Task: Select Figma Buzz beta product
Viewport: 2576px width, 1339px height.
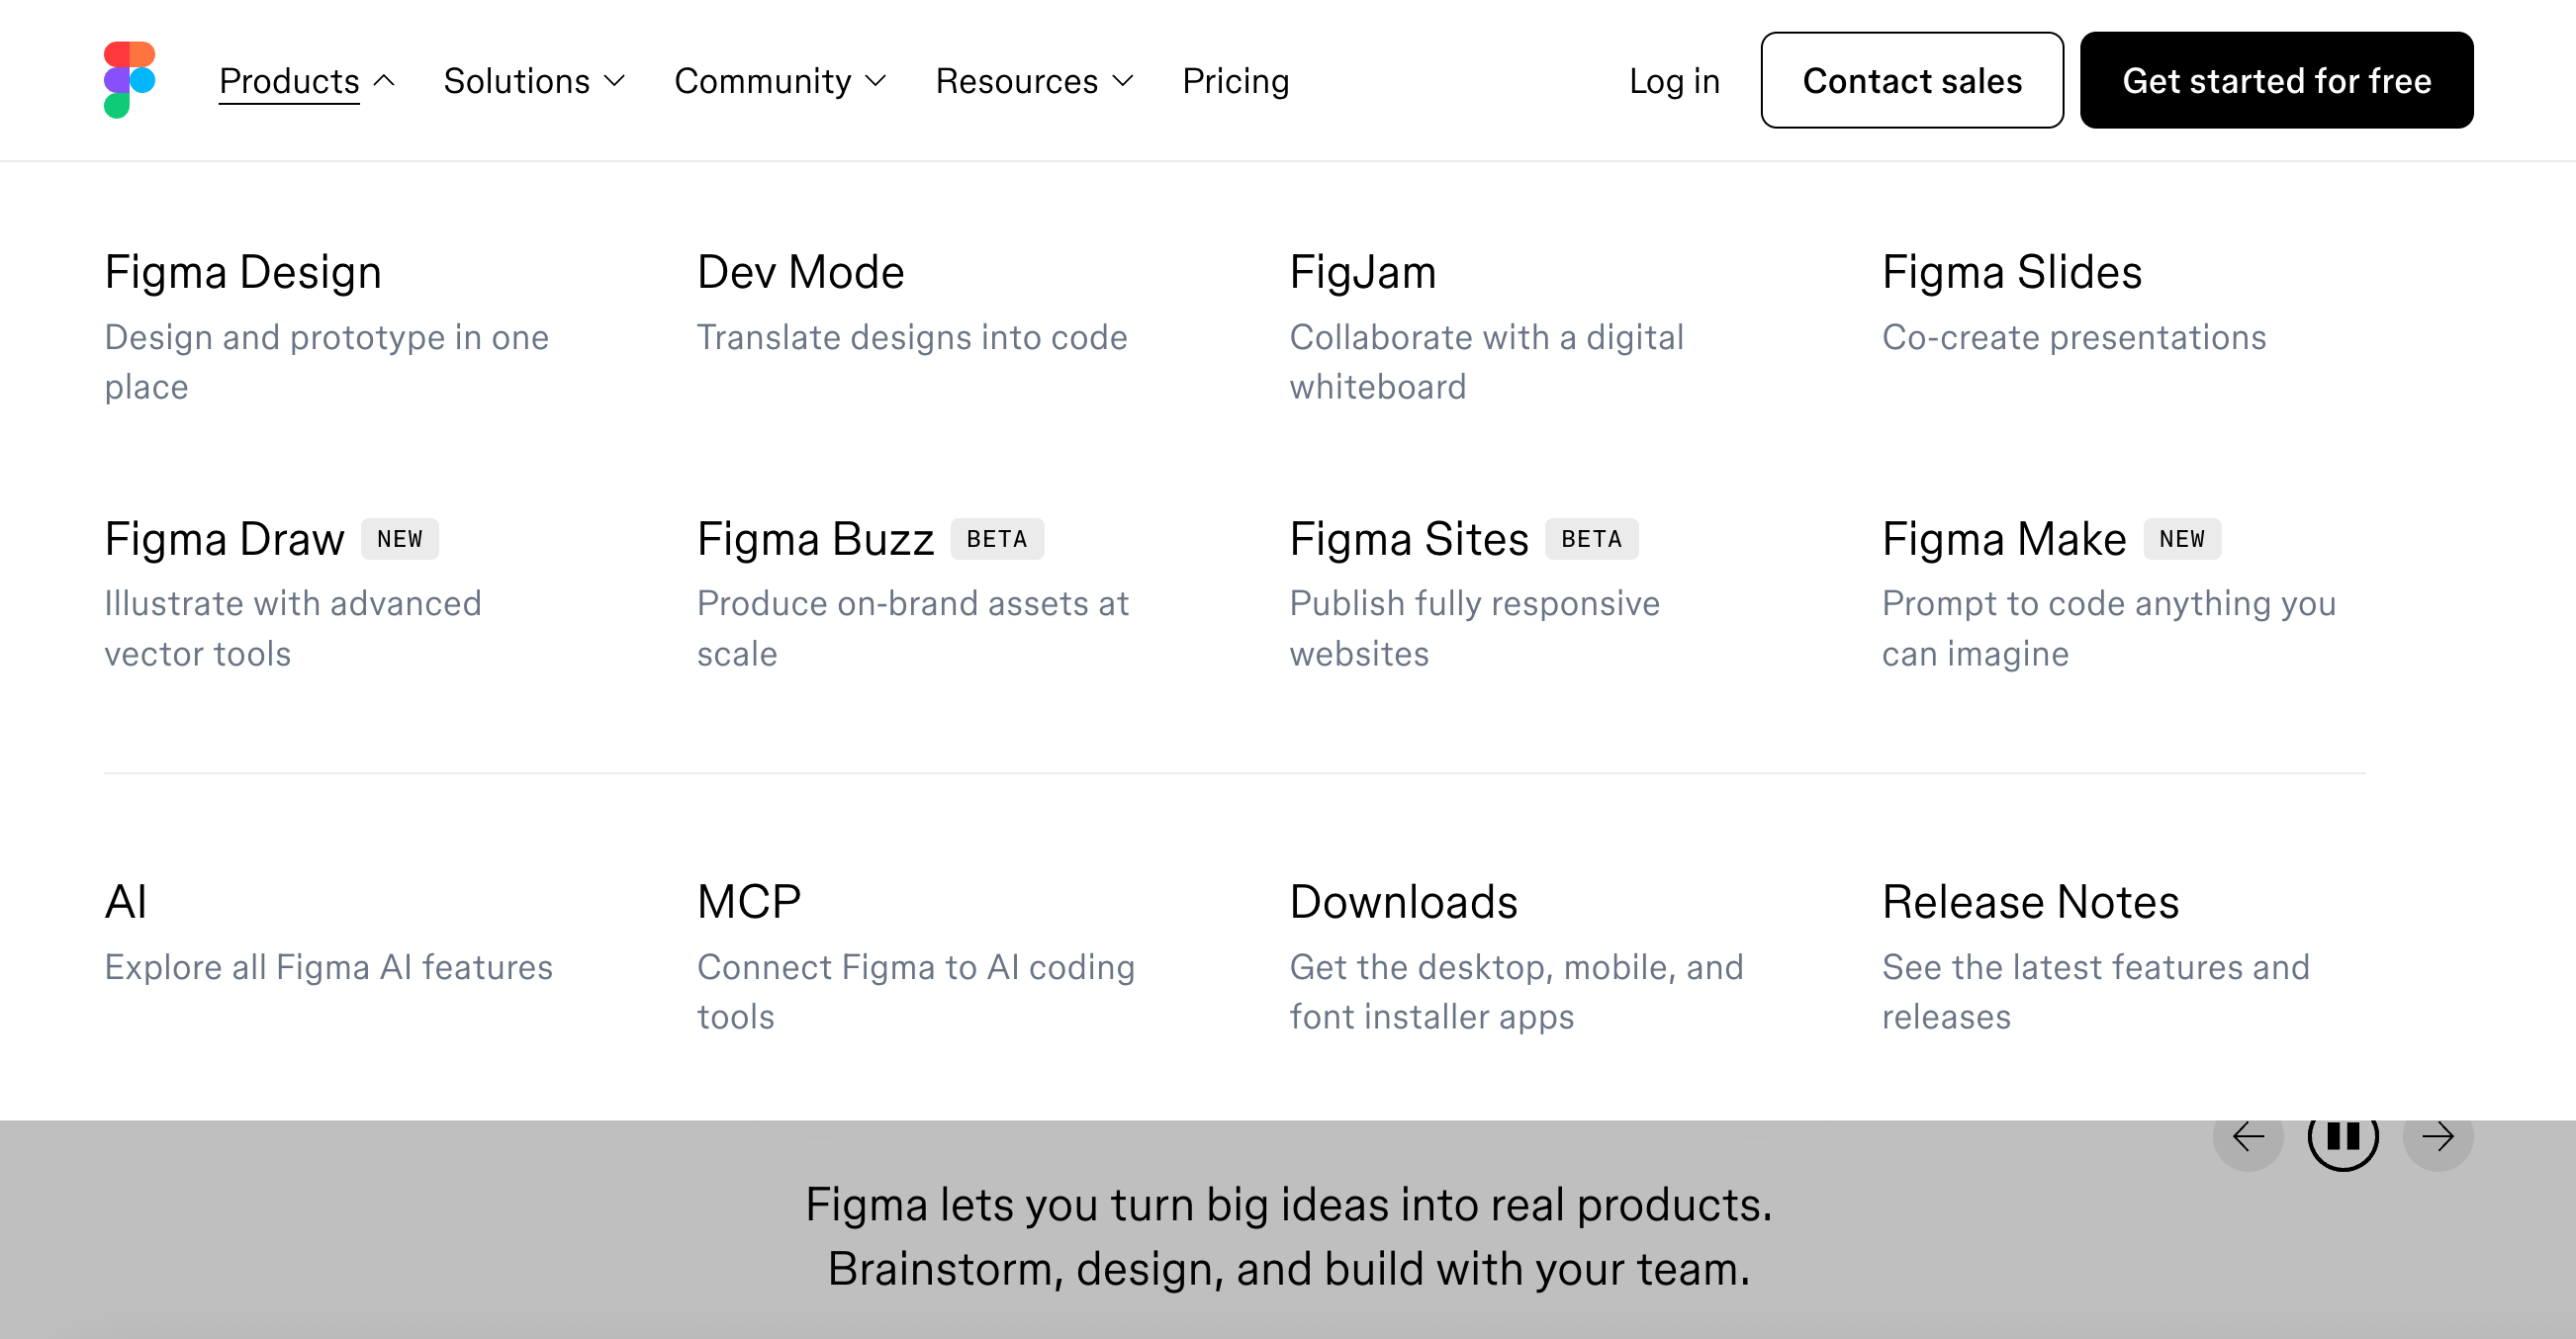Action: pos(815,540)
